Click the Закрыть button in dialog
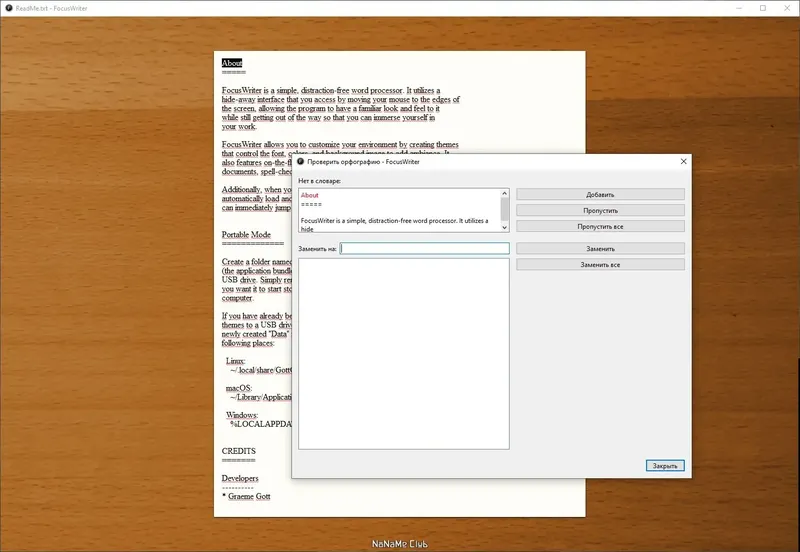 [x=665, y=465]
